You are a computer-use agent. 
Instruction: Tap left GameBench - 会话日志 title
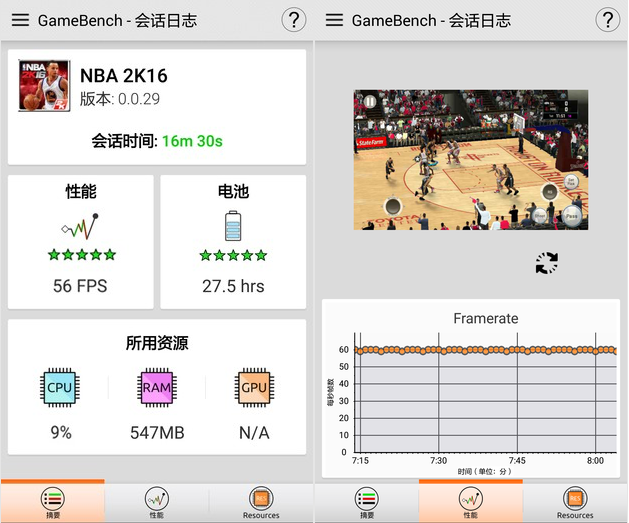(x=118, y=20)
